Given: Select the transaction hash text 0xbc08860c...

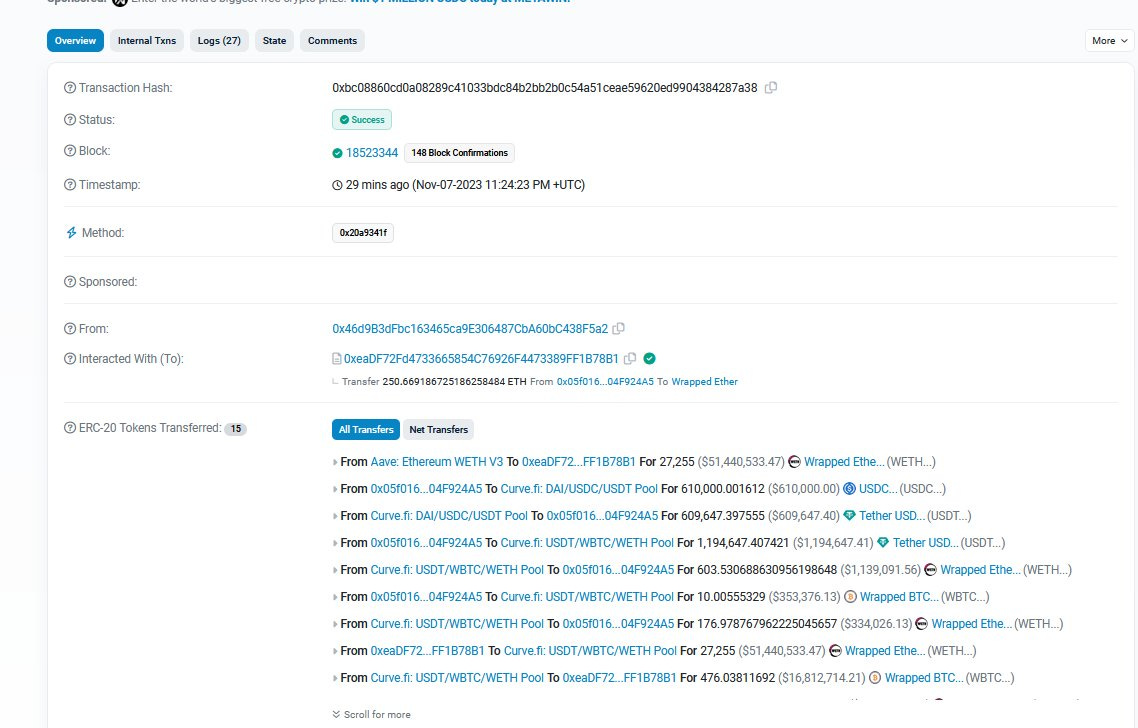Looking at the screenshot, I should [x=545, y=88].
